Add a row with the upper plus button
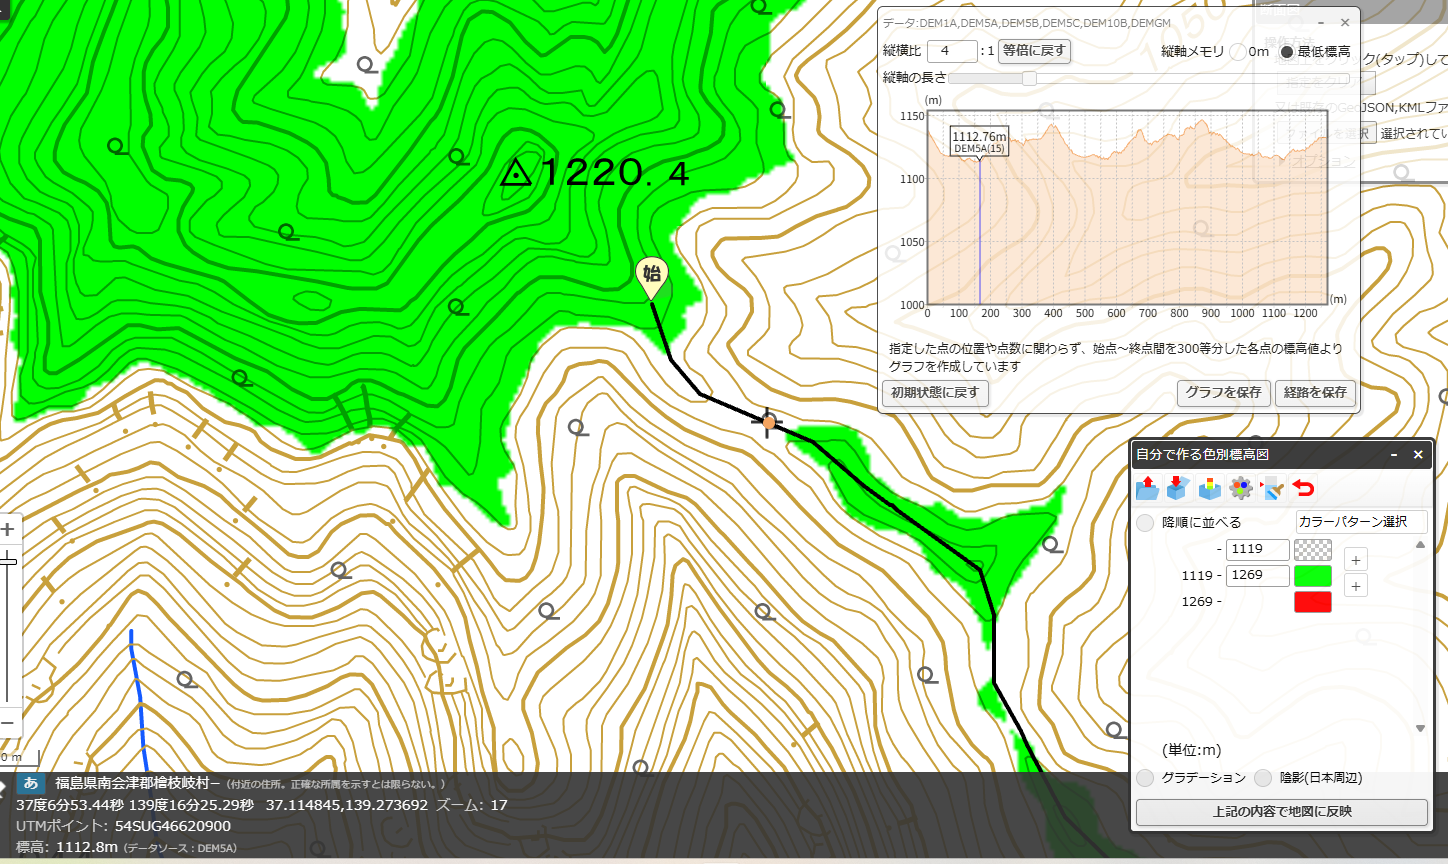The width and height of the screenshot is (1448, 864). click(1355, 560)
